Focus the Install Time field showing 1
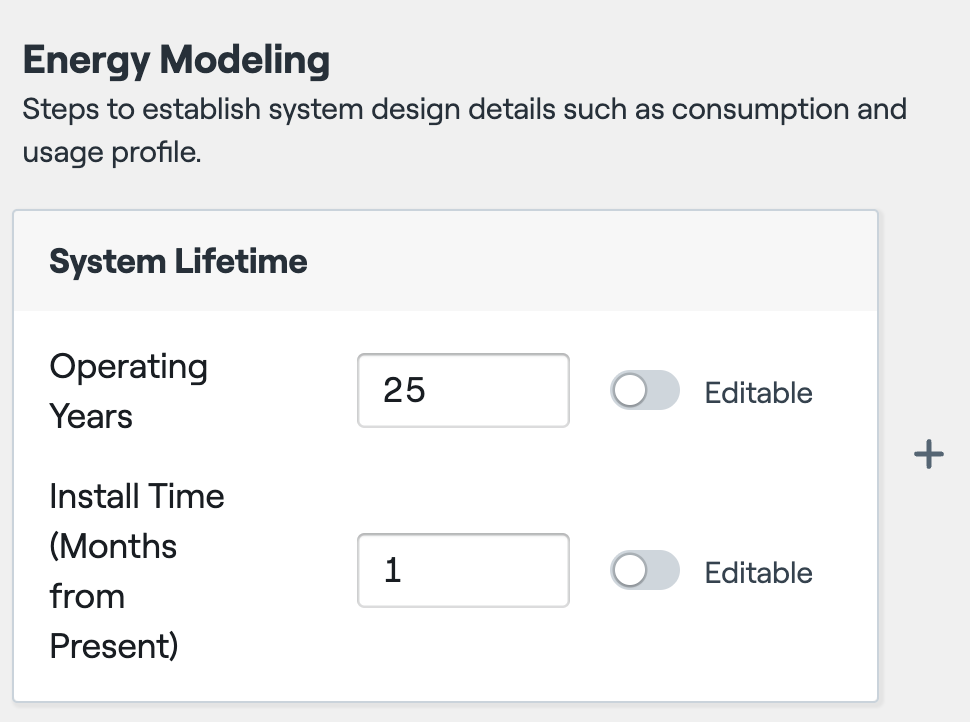The image size is (970, 722). (463, 570)
